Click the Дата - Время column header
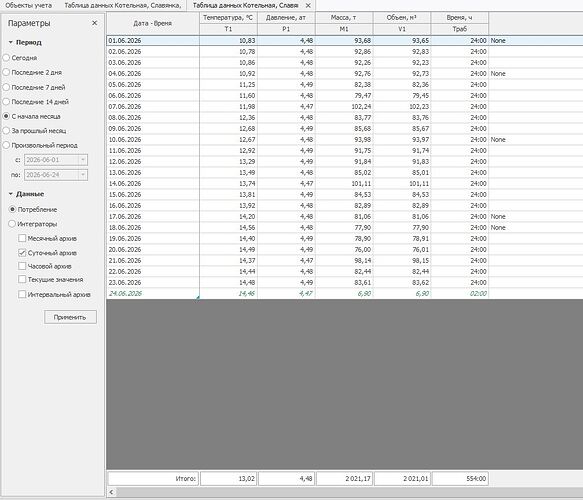Screen dimensions: 583x500 coord(153,23)
